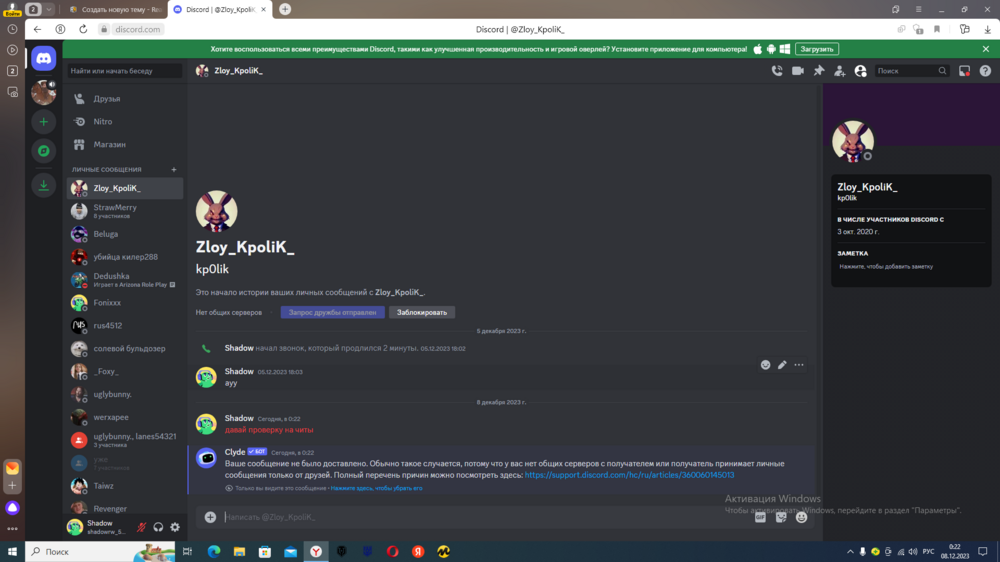Open StrawMerry group conversation
The image size is (1000, 562).
click(x=125, y=211)
